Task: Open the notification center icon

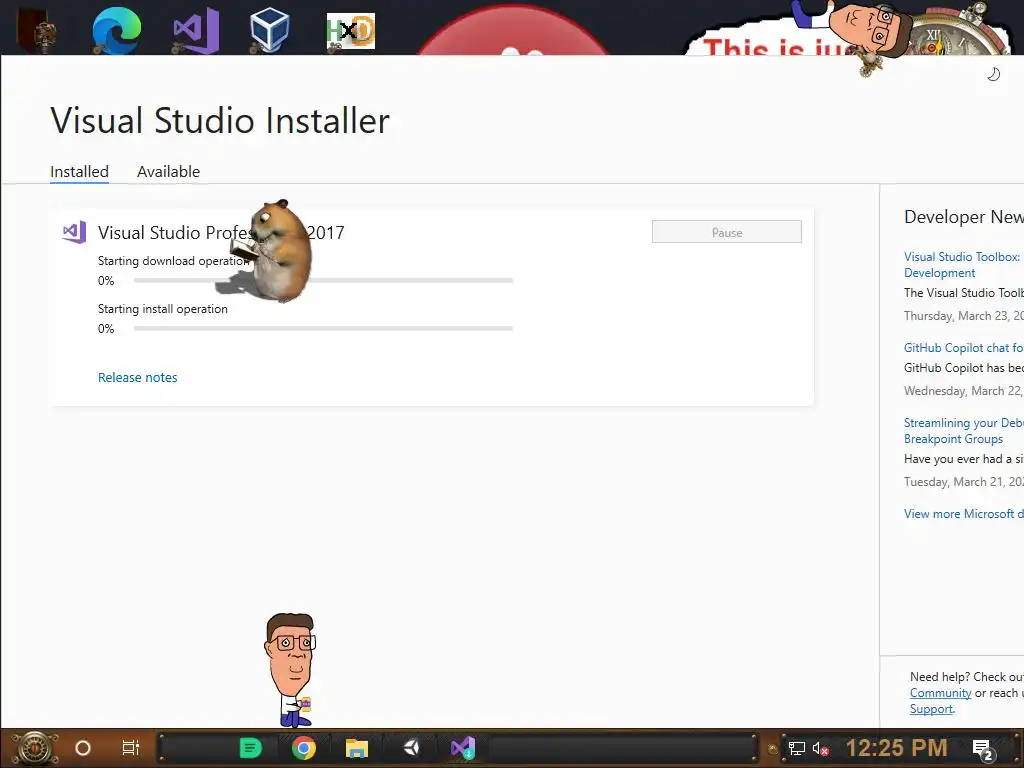Action: point(983,750)
